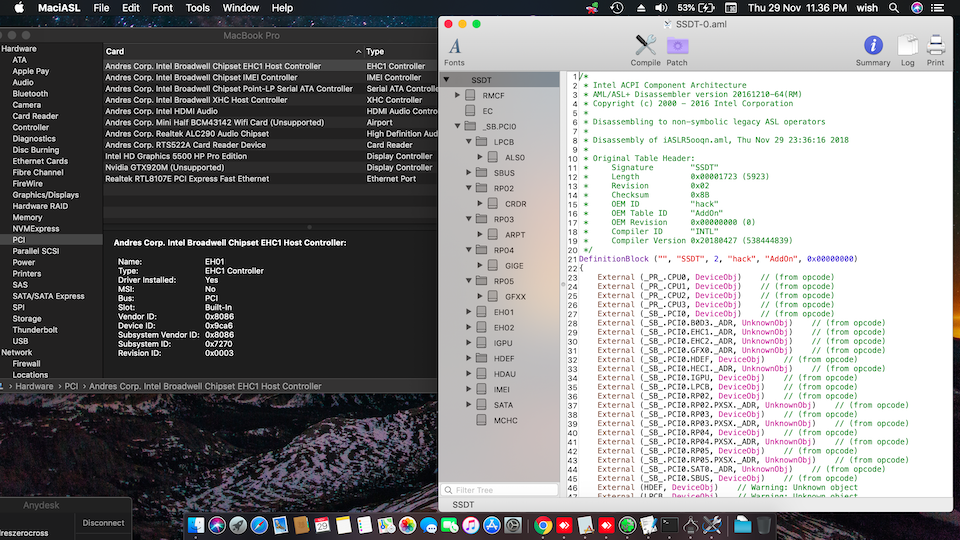Expand the SATA tree node

click(x=469, y=405)
